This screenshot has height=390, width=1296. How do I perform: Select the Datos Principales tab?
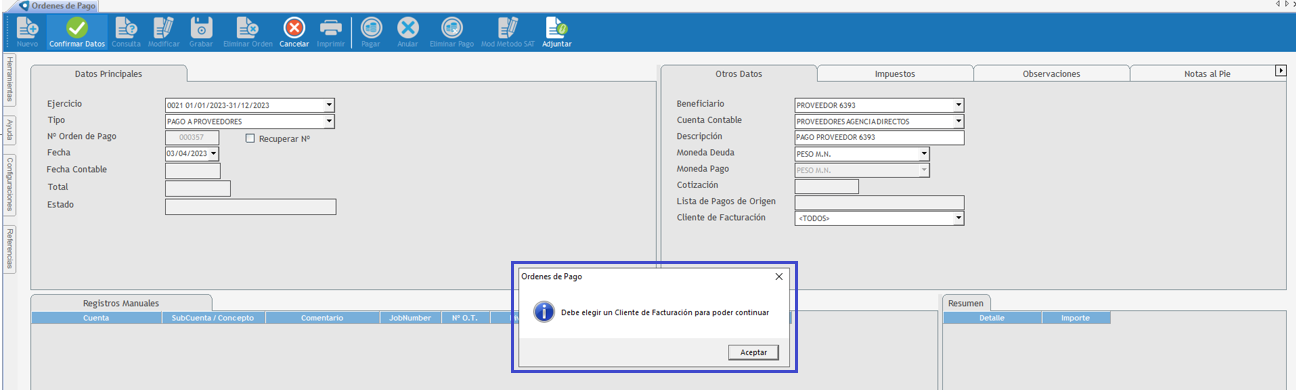click(109, 74)
